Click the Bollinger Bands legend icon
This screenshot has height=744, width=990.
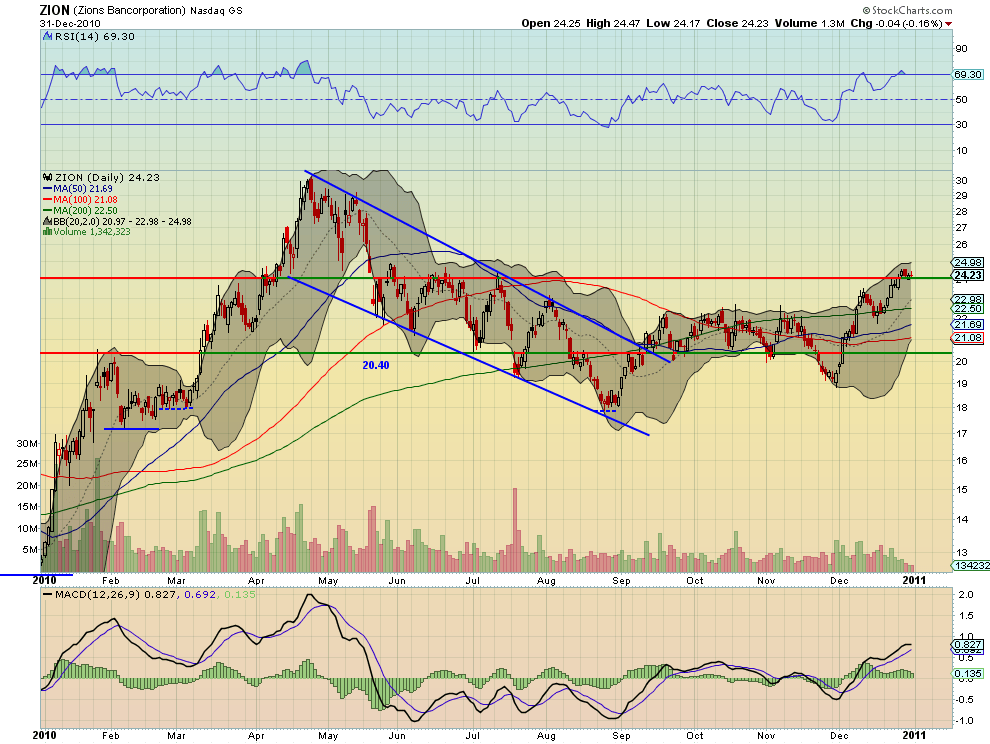coord(47,222)
